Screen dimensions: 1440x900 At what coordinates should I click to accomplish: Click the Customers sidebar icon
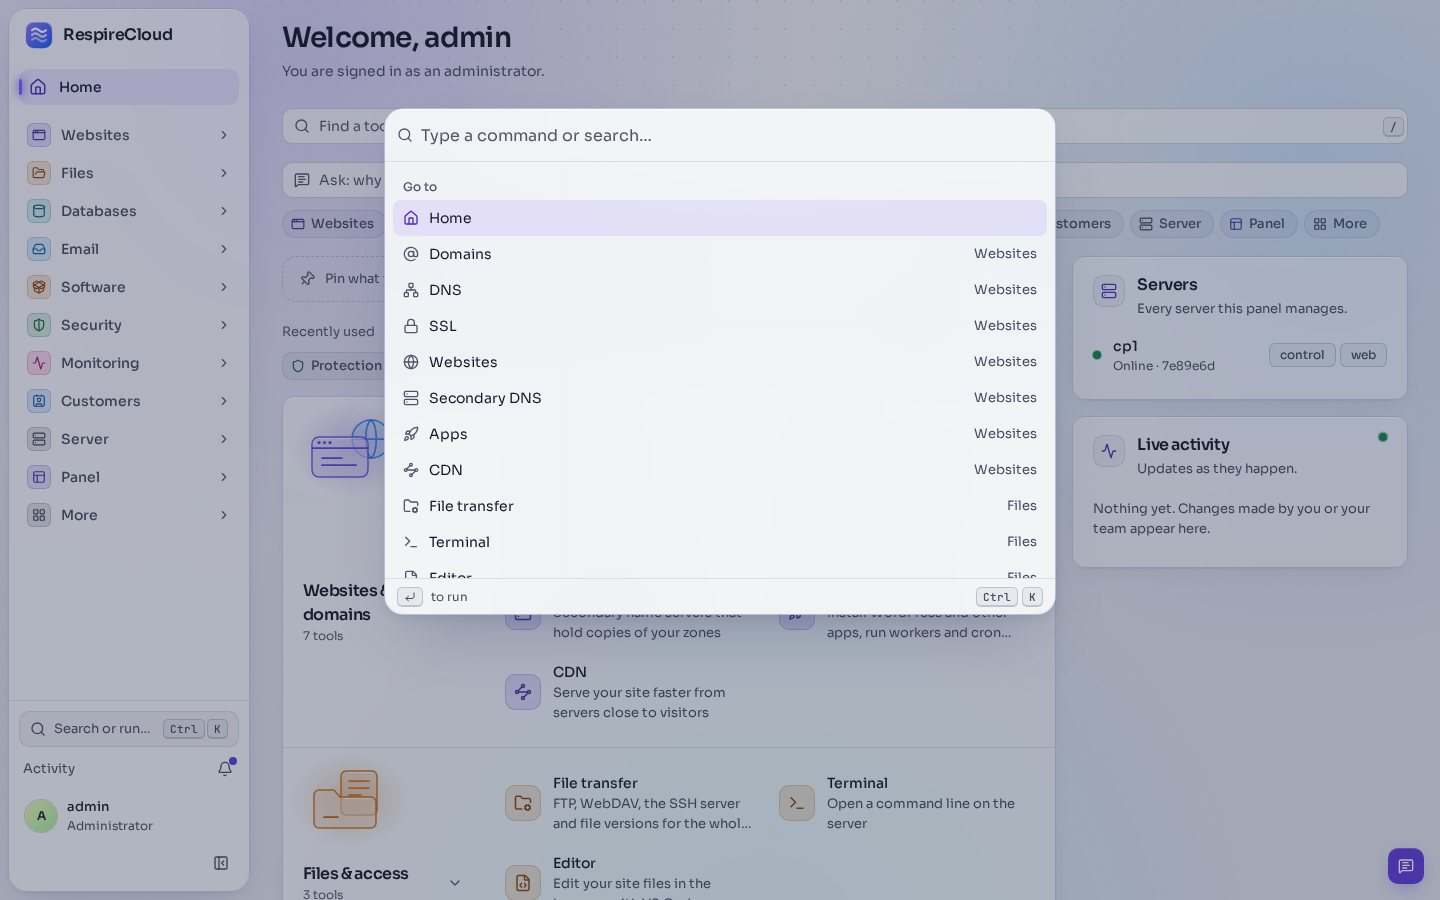click(39, 401)
